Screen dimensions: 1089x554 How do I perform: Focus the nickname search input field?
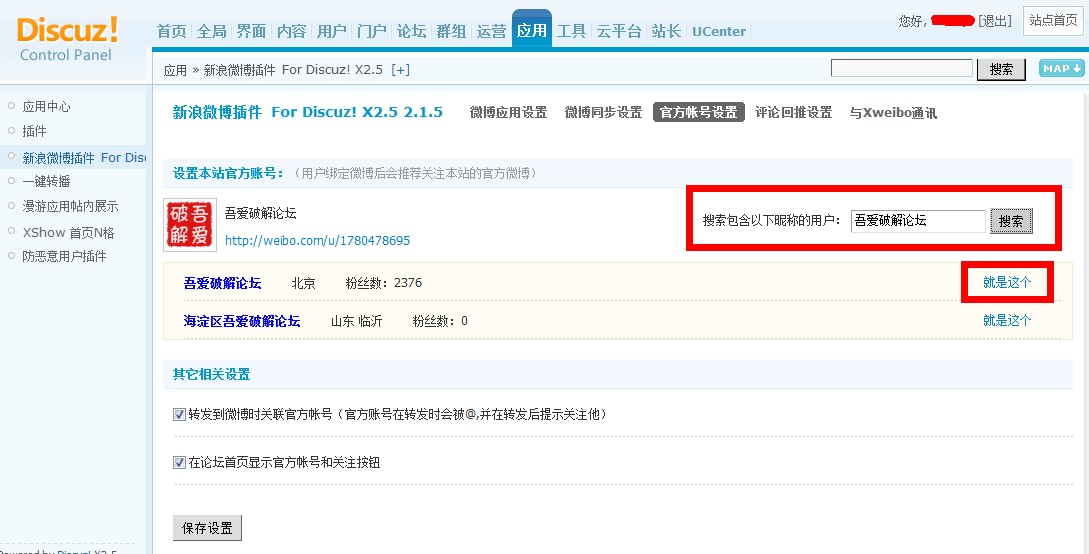point(918,221)
